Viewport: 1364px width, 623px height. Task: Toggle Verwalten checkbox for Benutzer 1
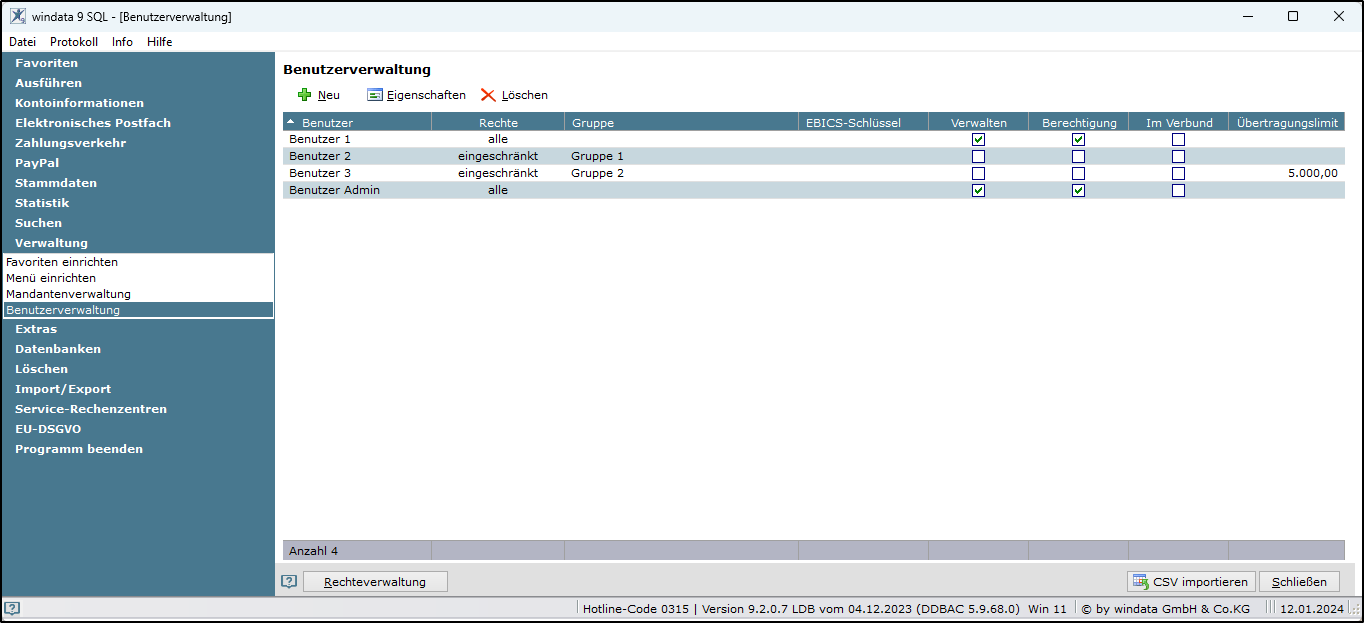[978, 139]
